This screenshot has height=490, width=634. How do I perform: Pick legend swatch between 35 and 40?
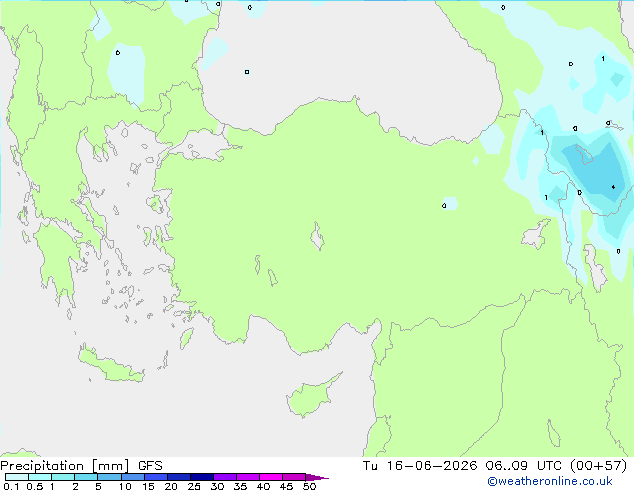pos(248,477)
